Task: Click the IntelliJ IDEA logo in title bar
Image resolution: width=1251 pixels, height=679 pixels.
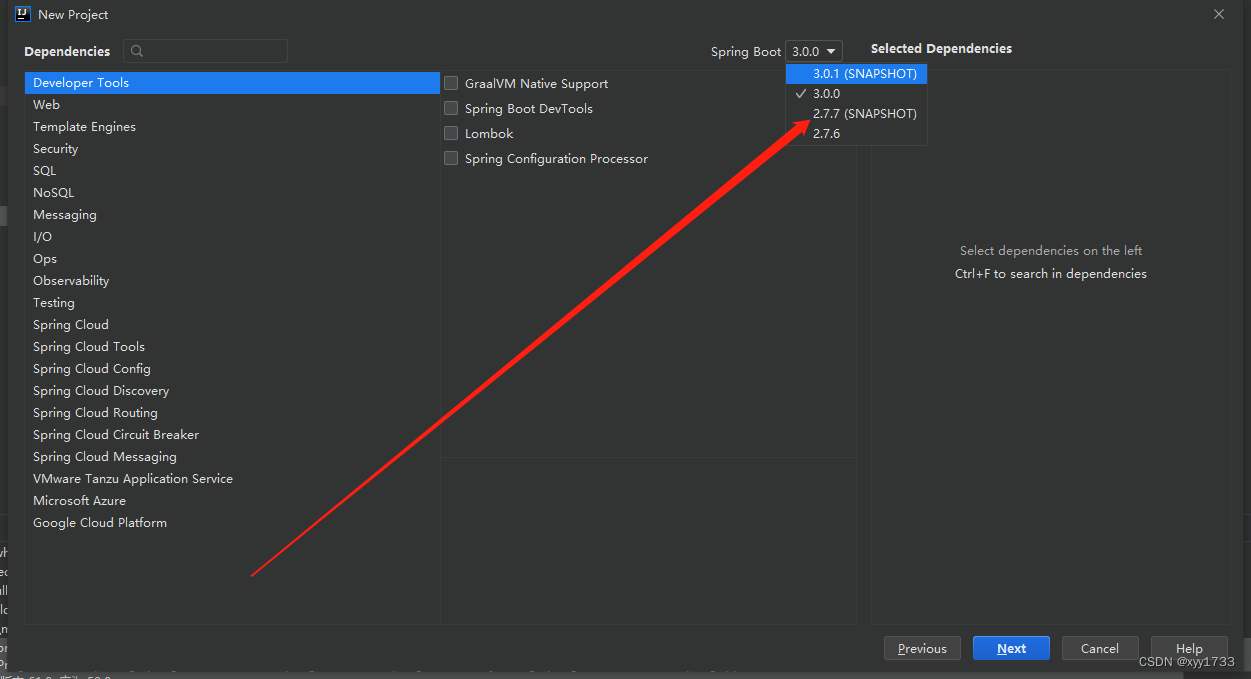Action: (x=22, y=14)
